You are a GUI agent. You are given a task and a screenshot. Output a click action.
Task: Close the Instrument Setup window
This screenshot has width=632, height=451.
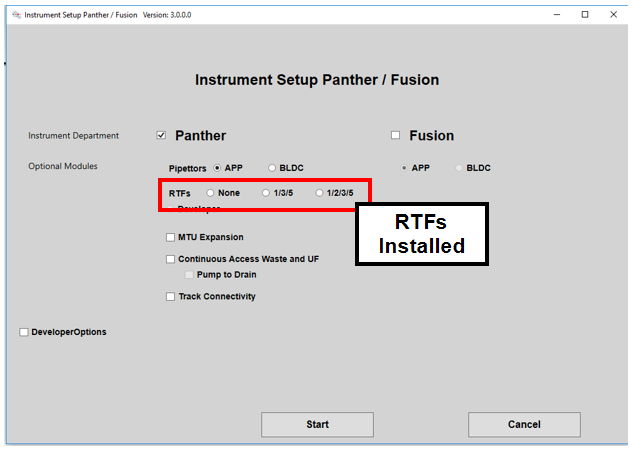pos(613,15)
